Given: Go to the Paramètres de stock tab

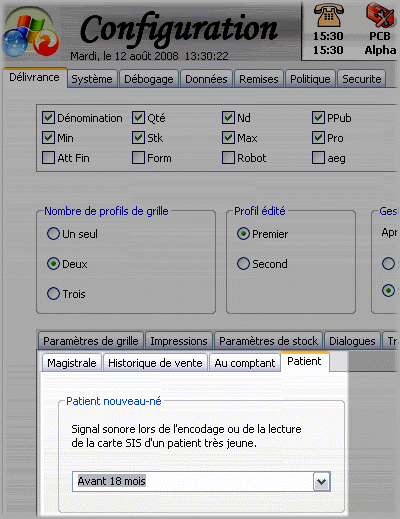Looking at the screenshot, I should (268, 341).
